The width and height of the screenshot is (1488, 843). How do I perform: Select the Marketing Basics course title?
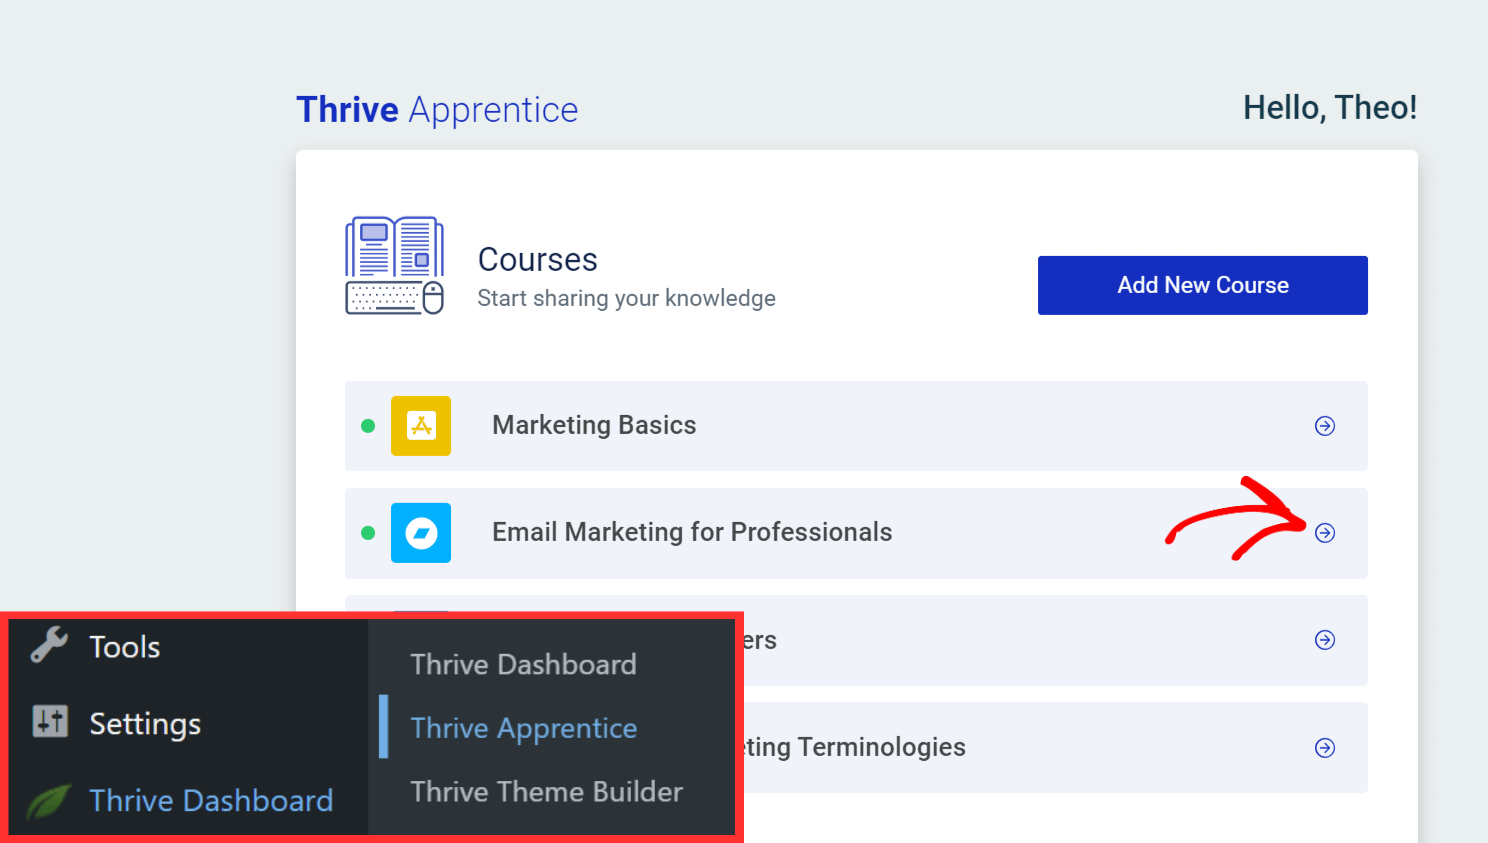594,425
